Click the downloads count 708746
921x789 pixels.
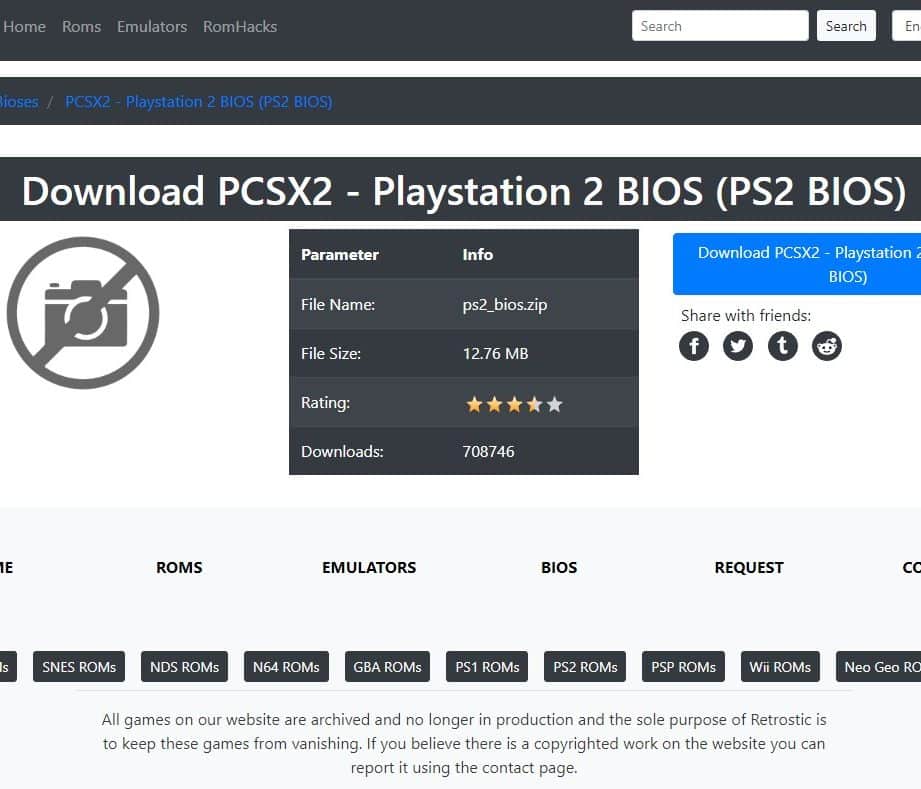coord(488,451)
